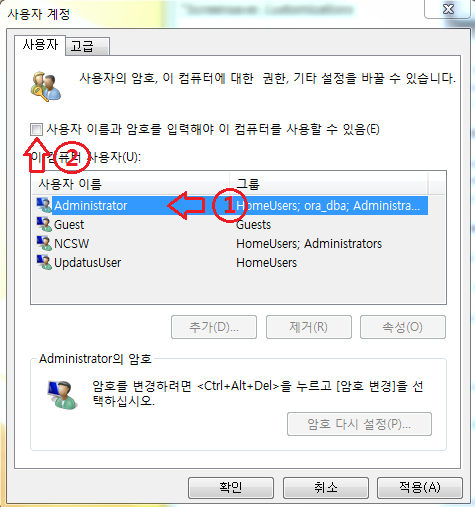
Task: Click the 적용(A) button
Action: [420, 487]
